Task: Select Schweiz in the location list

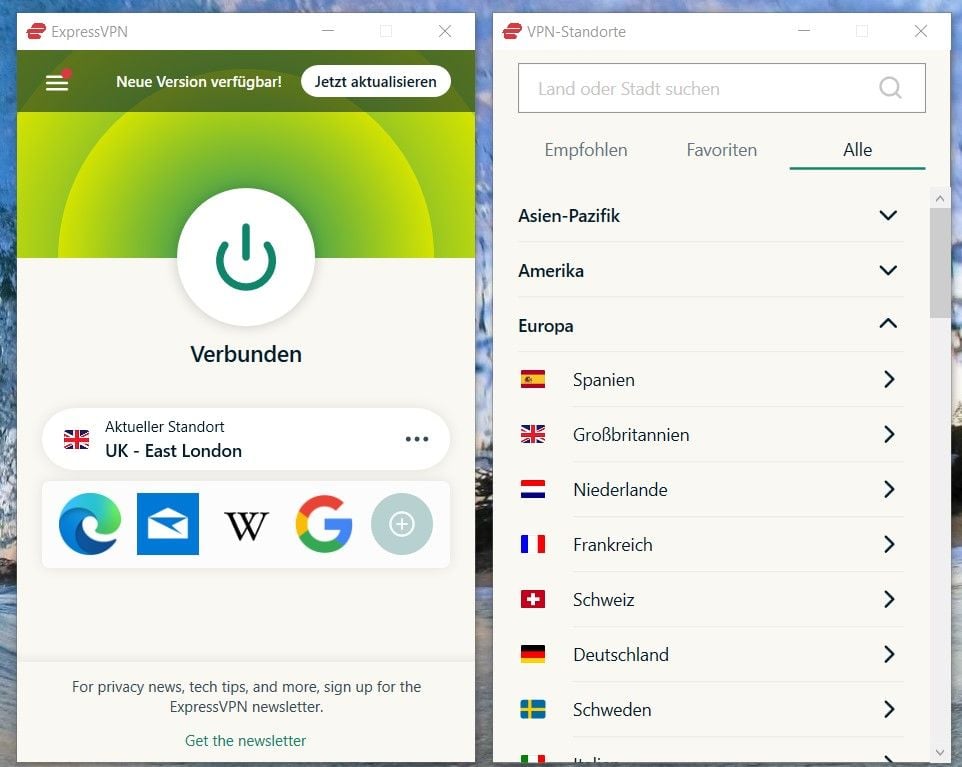Action: 710,599
